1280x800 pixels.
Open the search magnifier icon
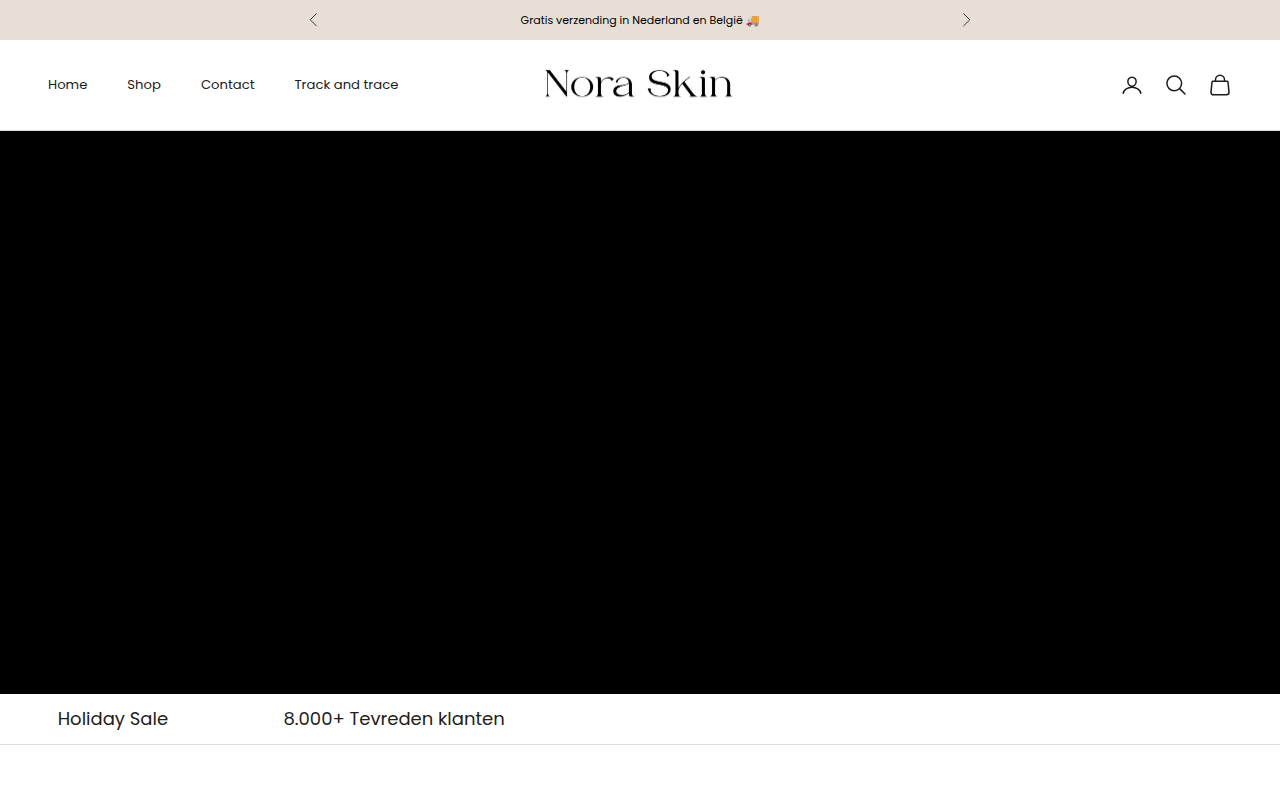(x=1175, y=85)
